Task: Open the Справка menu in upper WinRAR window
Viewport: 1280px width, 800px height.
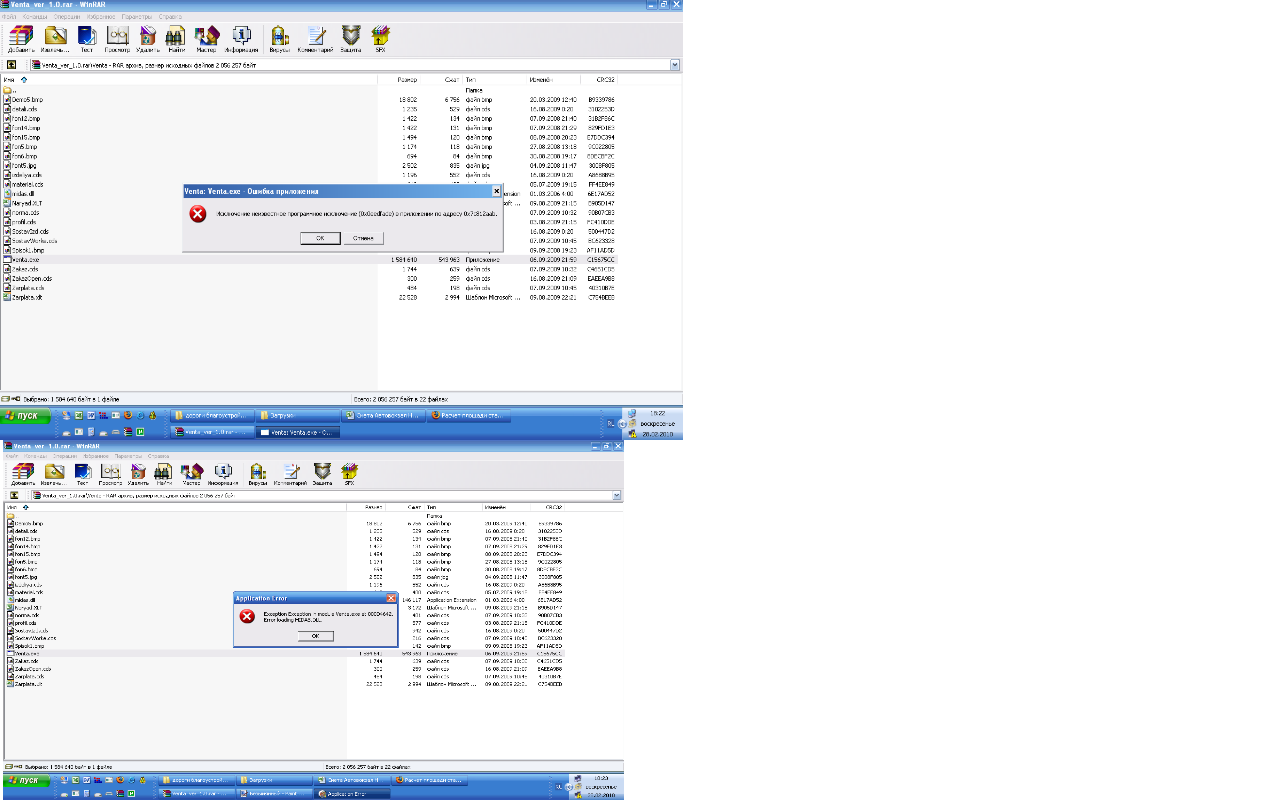Action: pyautogui.click(x=170, y=16)
